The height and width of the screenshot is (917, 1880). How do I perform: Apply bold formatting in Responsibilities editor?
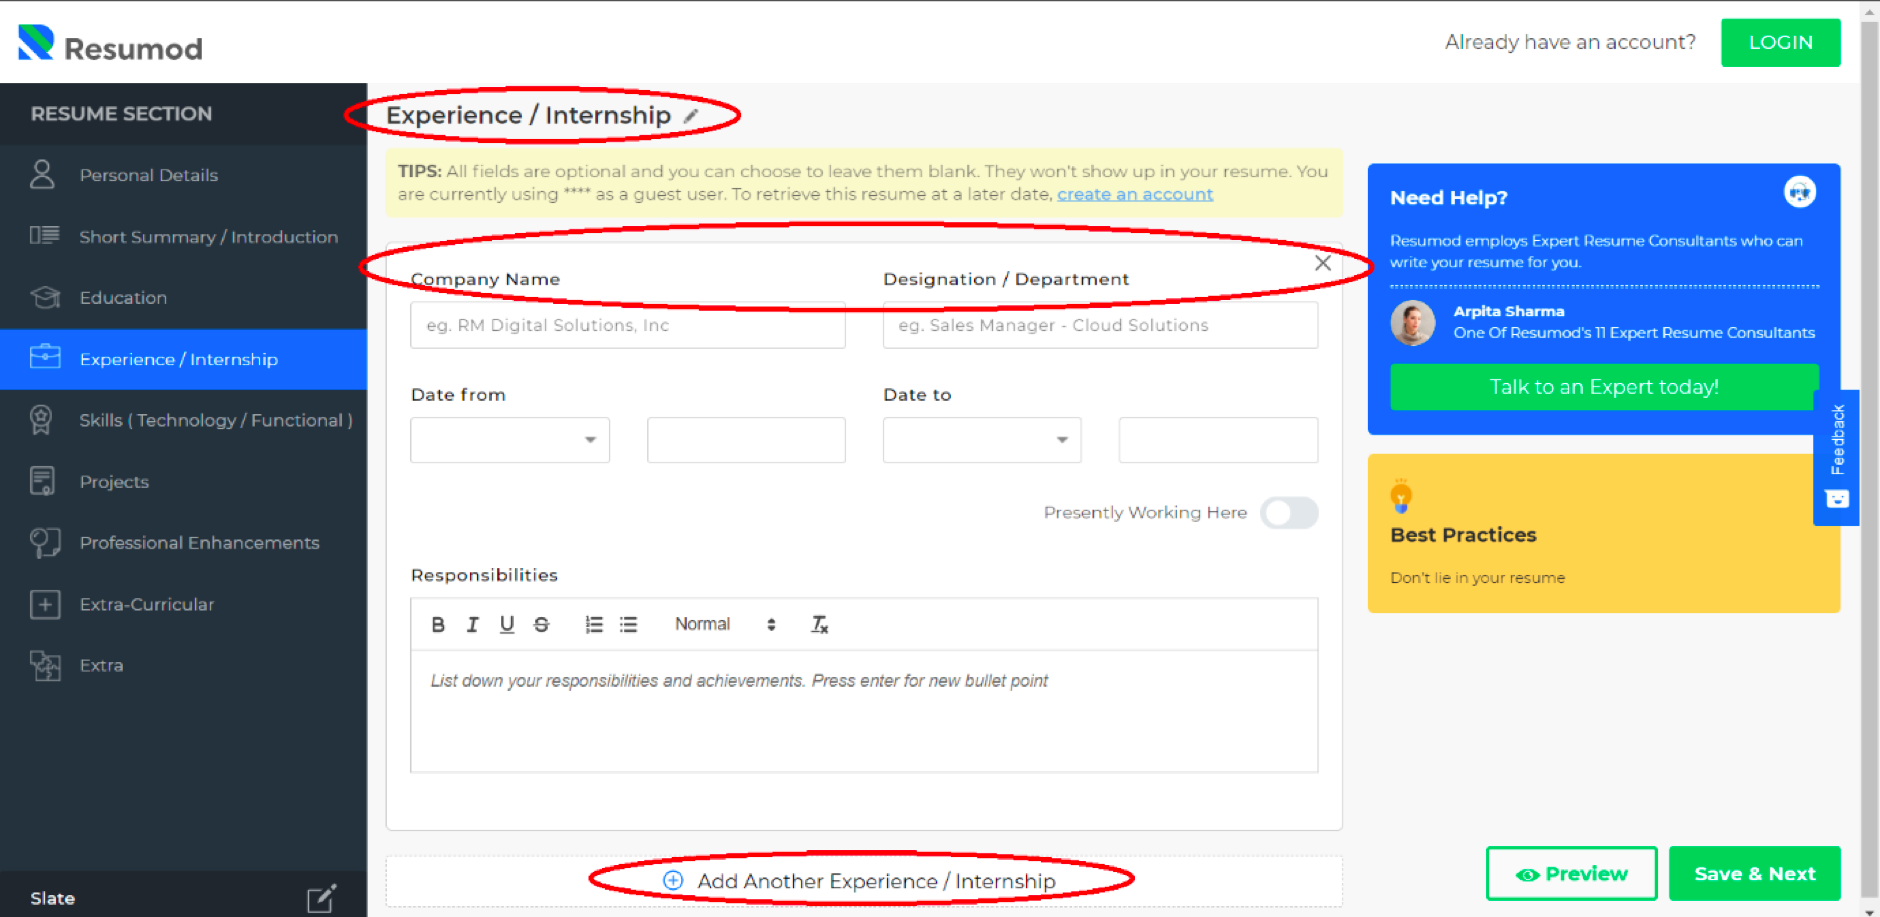[438, 624]
